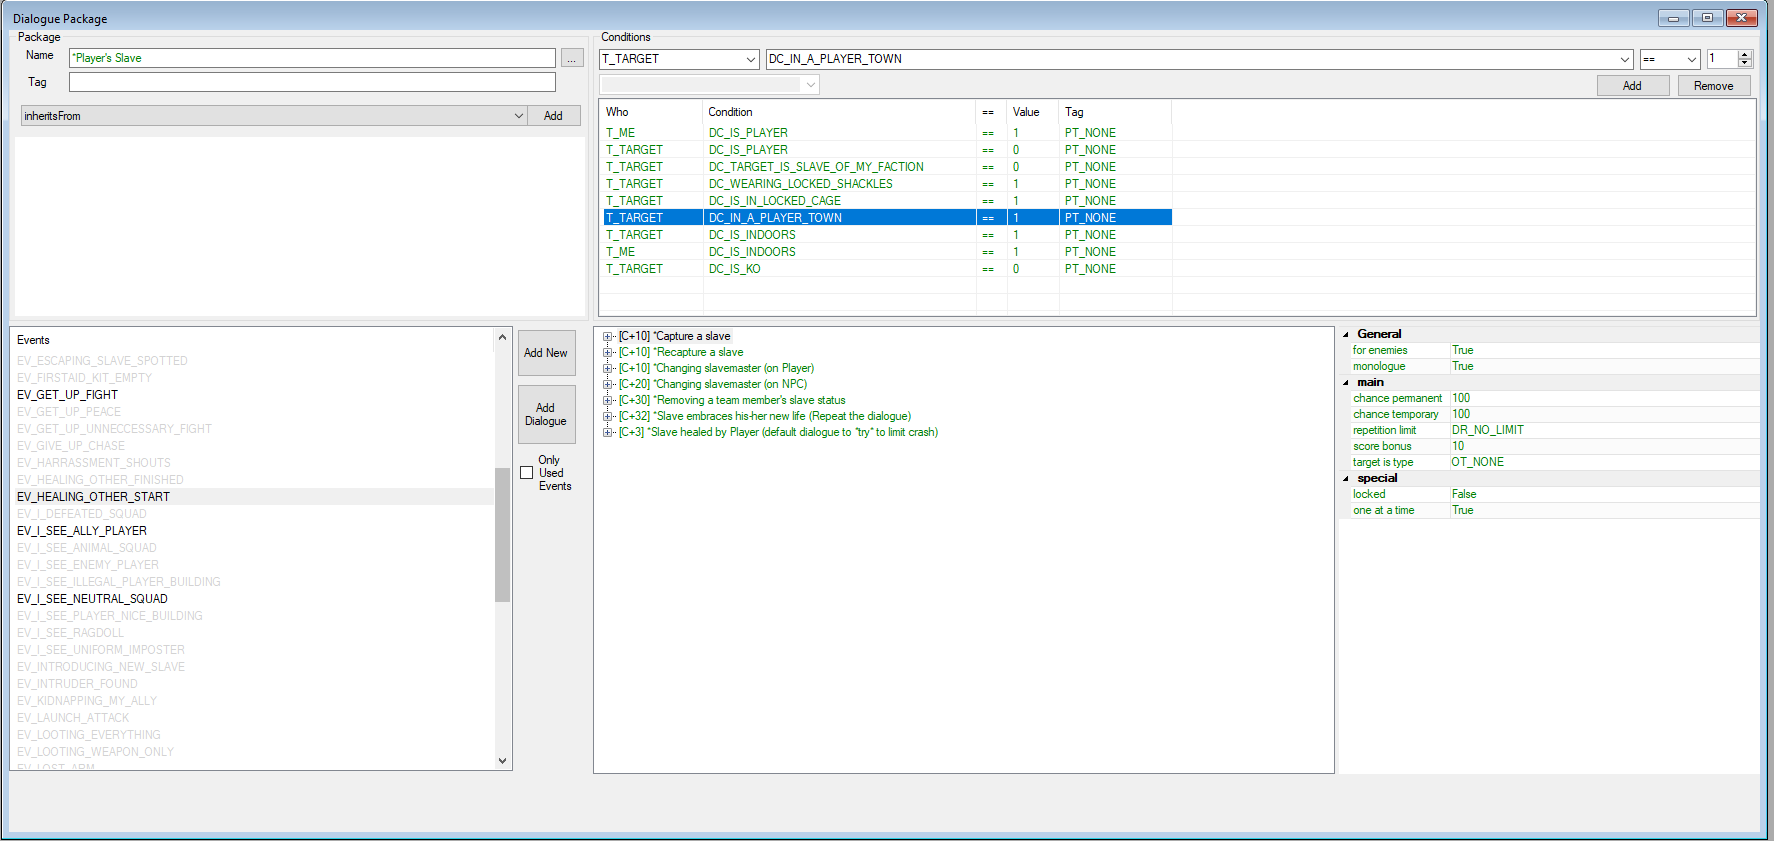1774x841 pixels.
Task: Click the Add New event button
Action: pyautogui.click(x=546, y=353)
